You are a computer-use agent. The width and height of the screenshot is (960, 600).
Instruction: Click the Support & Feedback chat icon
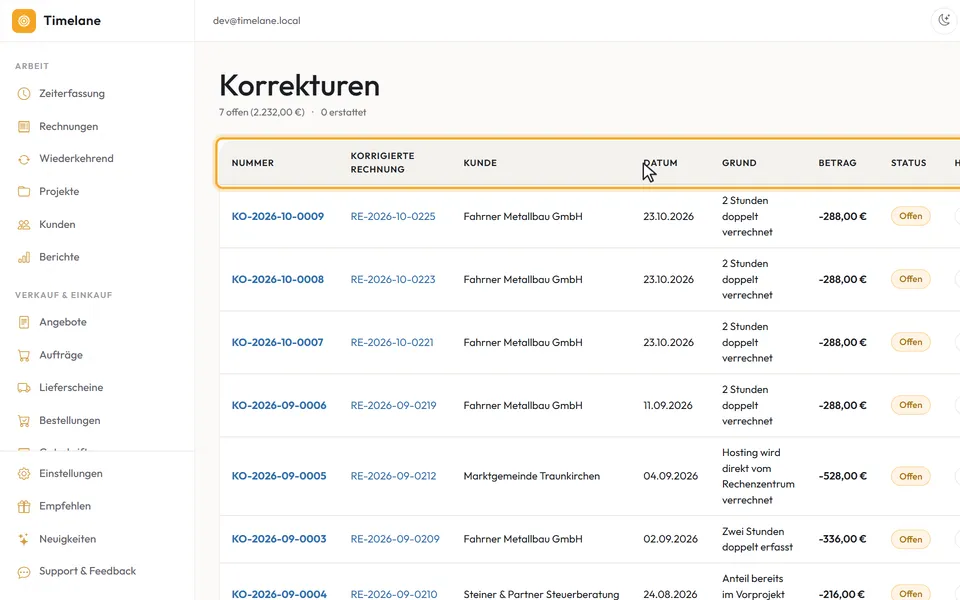tap(24, 572)
